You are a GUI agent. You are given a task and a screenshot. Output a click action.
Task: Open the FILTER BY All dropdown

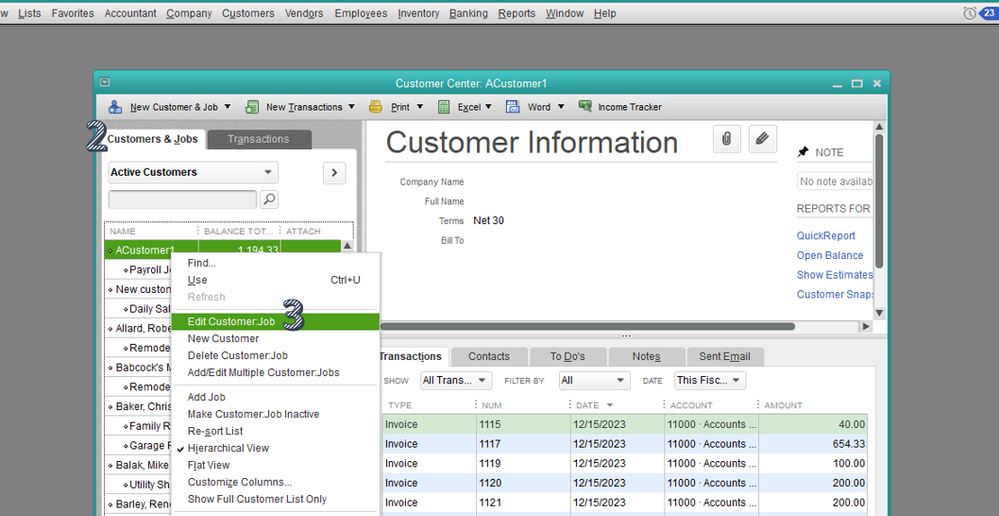(594, 380)
